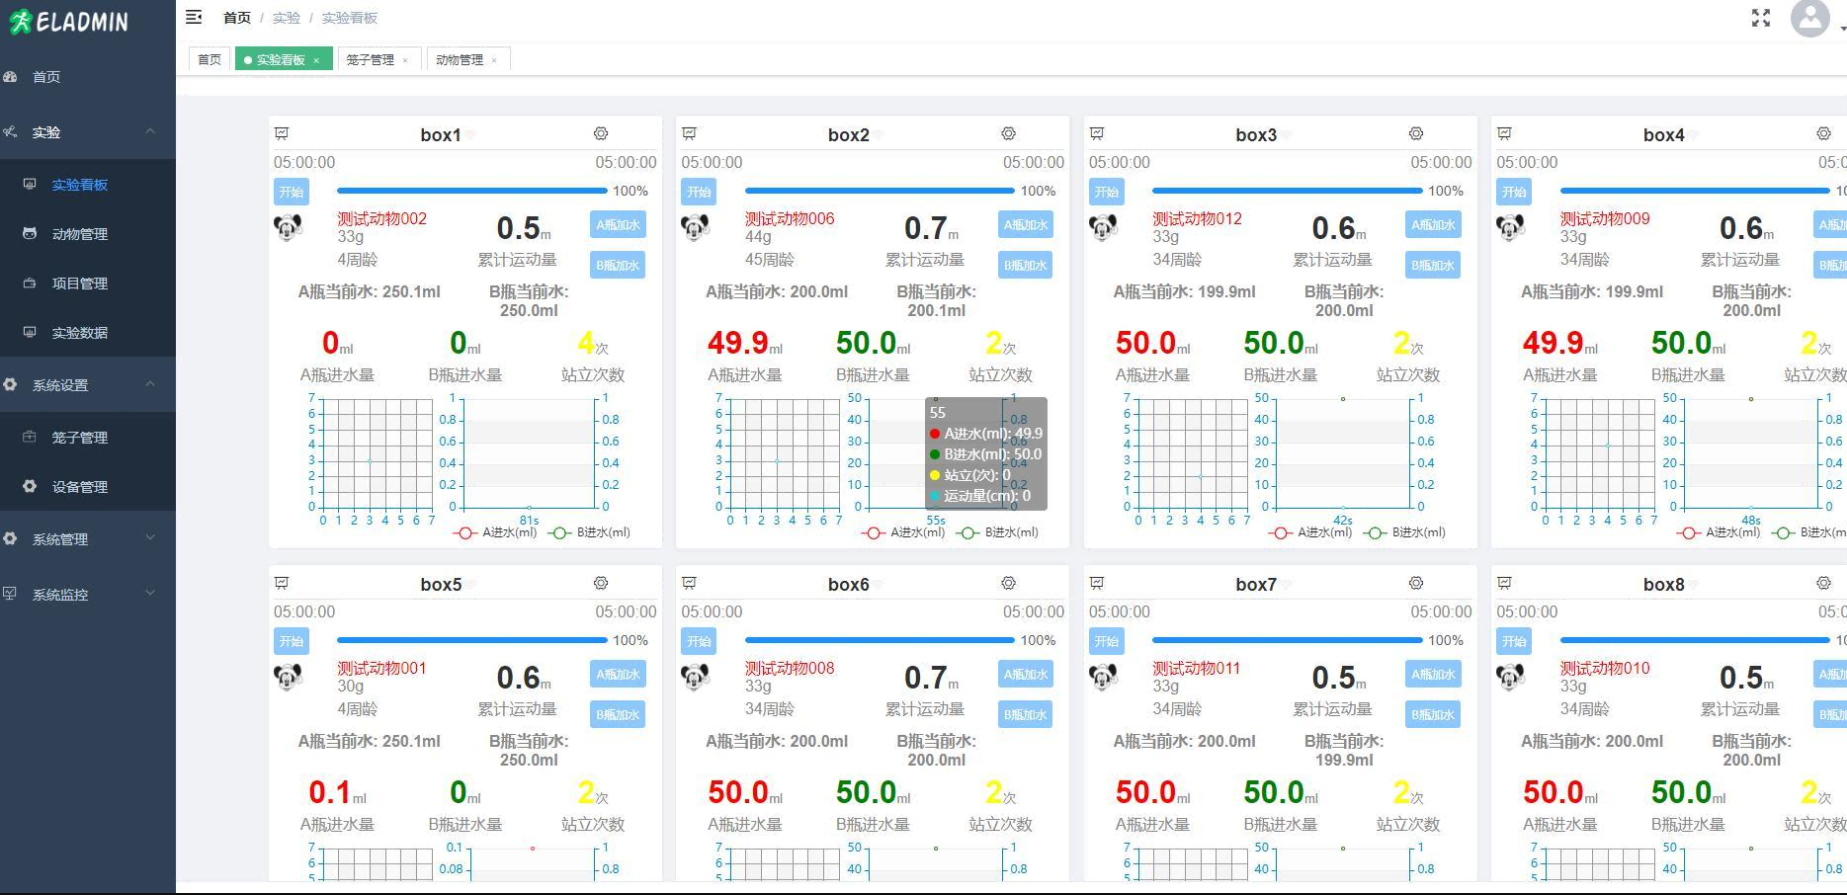This screenshot has height=895, width=1847.
Task: Expand the 系统监控 sidebar menu group
Action: (x=88, y=594)
